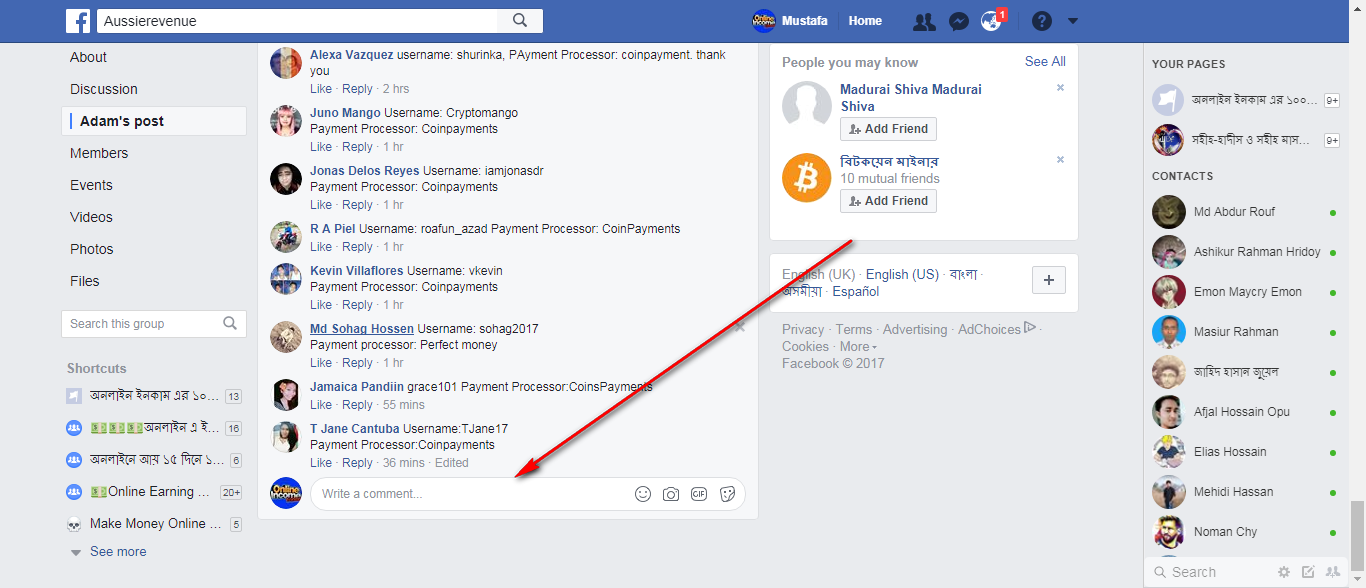This screenshot has width=1366, height=588.
Task: Click See All in People you may know
Action: tap(1045, 62)
